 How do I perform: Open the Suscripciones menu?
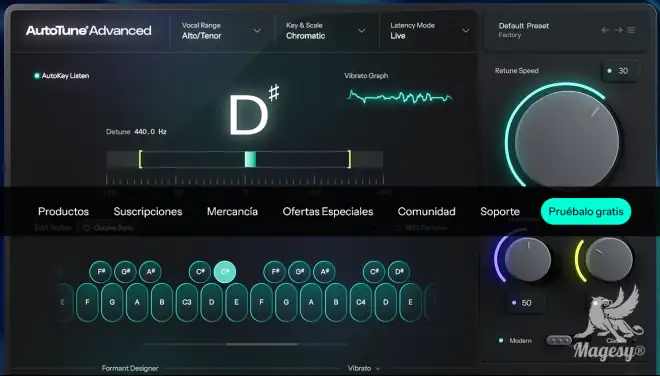[148, 211]
